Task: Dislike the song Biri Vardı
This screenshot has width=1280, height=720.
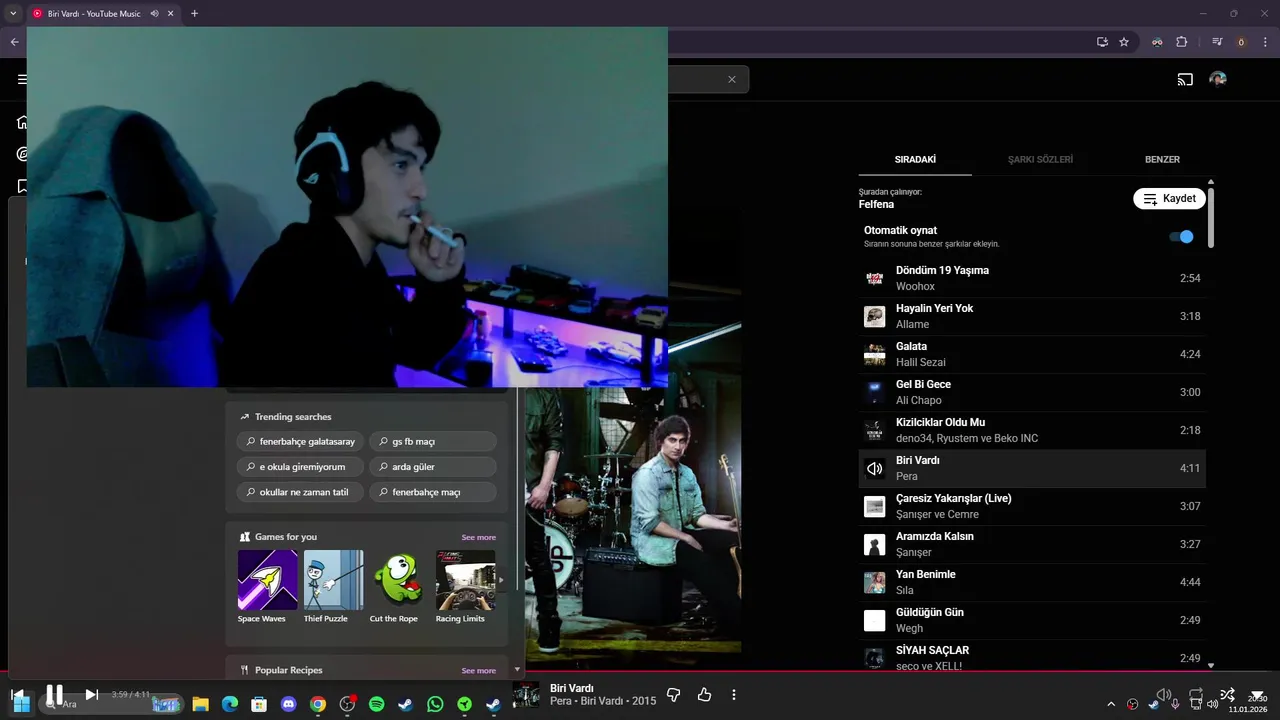Action: point(674,694)
